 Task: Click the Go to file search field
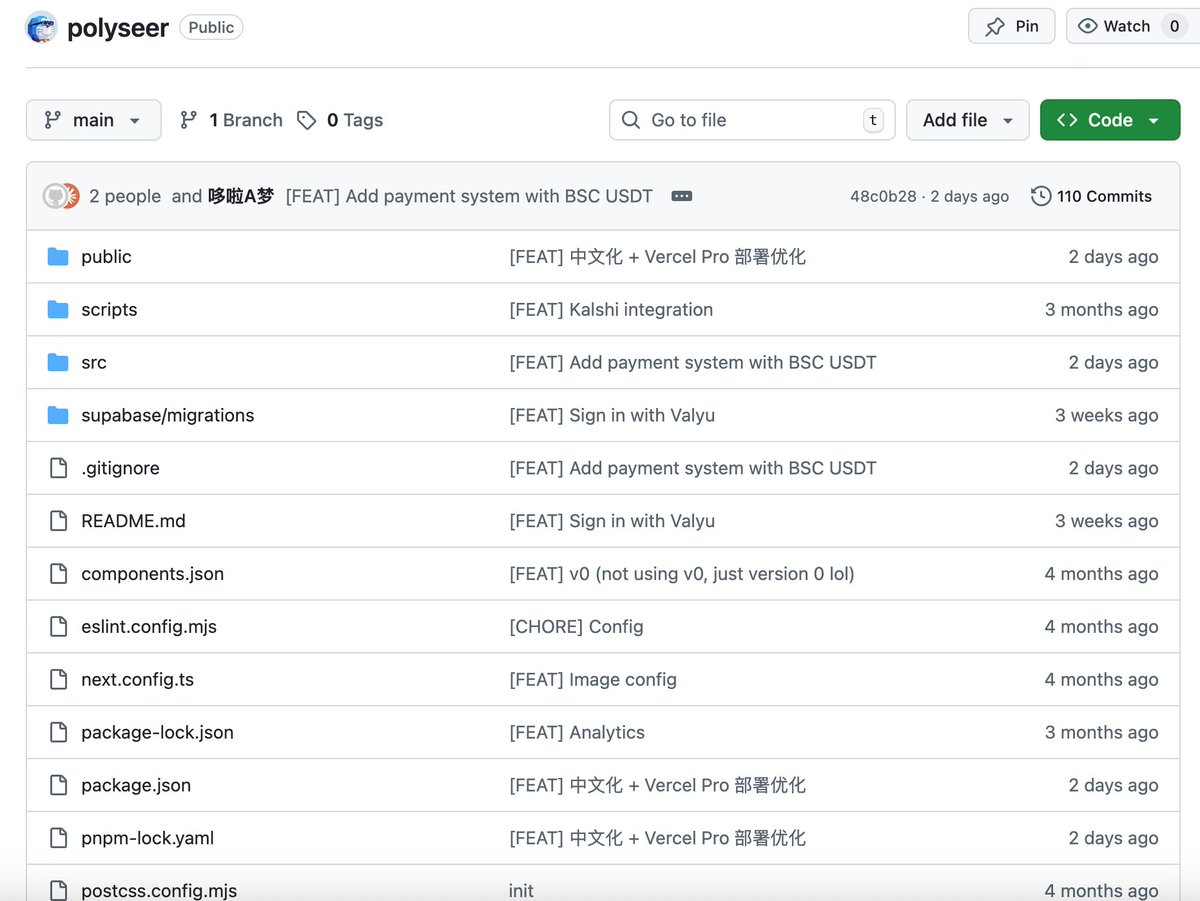pyautogui.click(x=750, y=119)
